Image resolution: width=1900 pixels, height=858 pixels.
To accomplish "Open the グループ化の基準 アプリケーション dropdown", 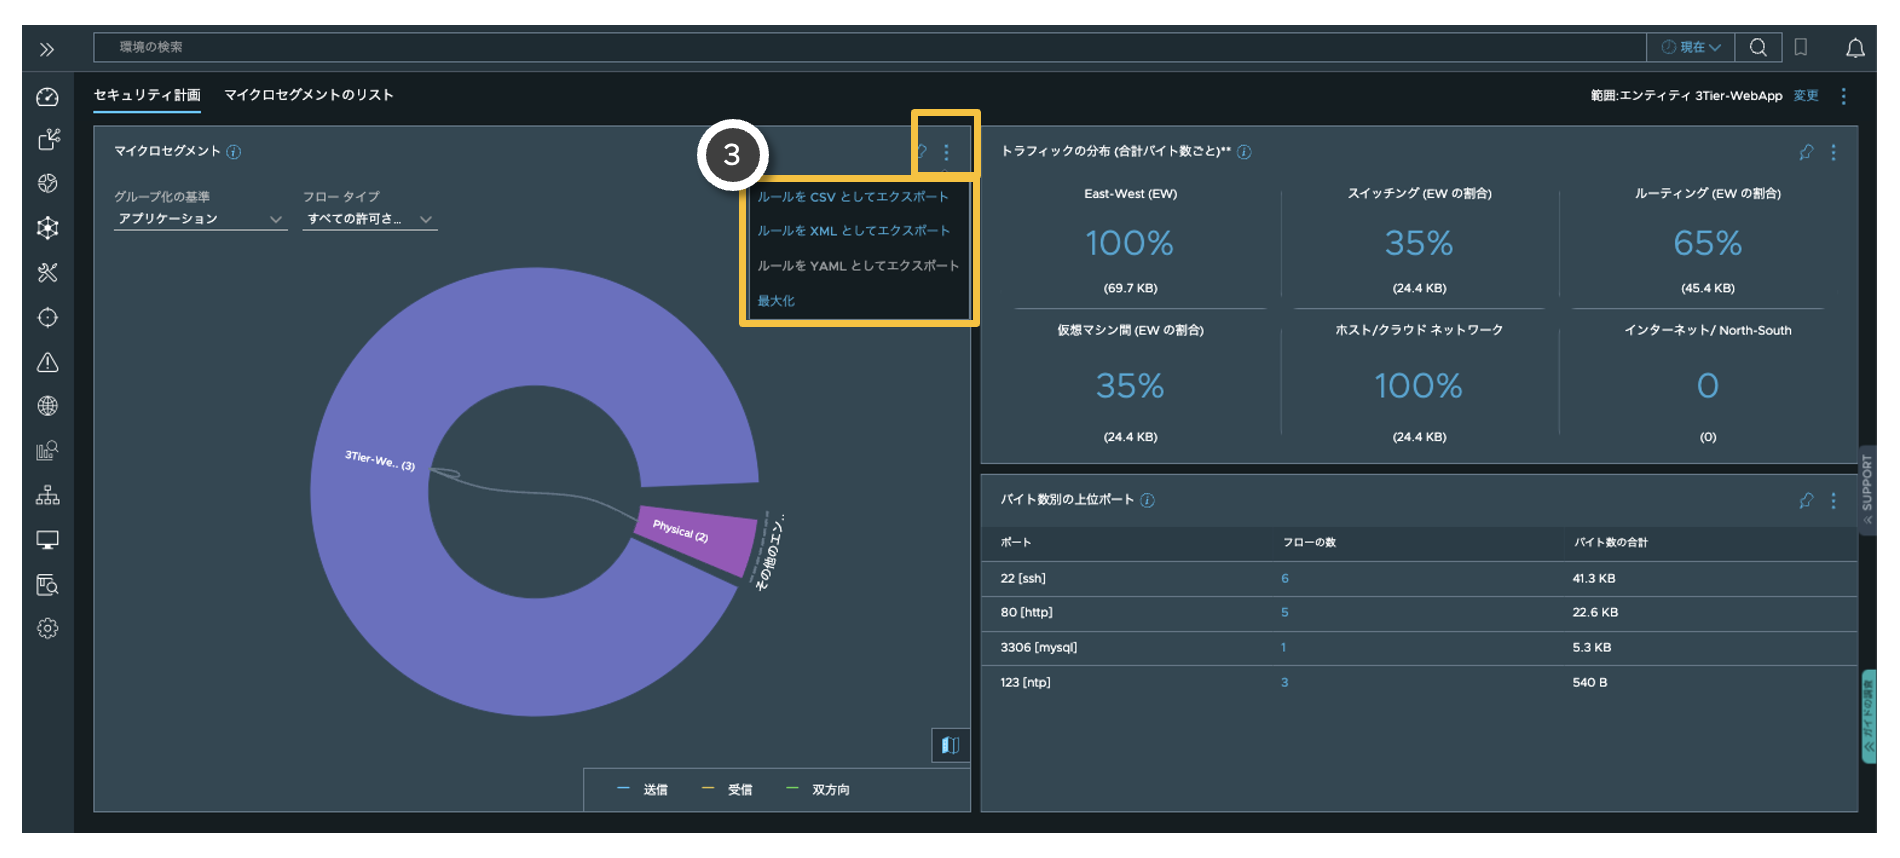I will pyautogui.click(x=200, y=219).
